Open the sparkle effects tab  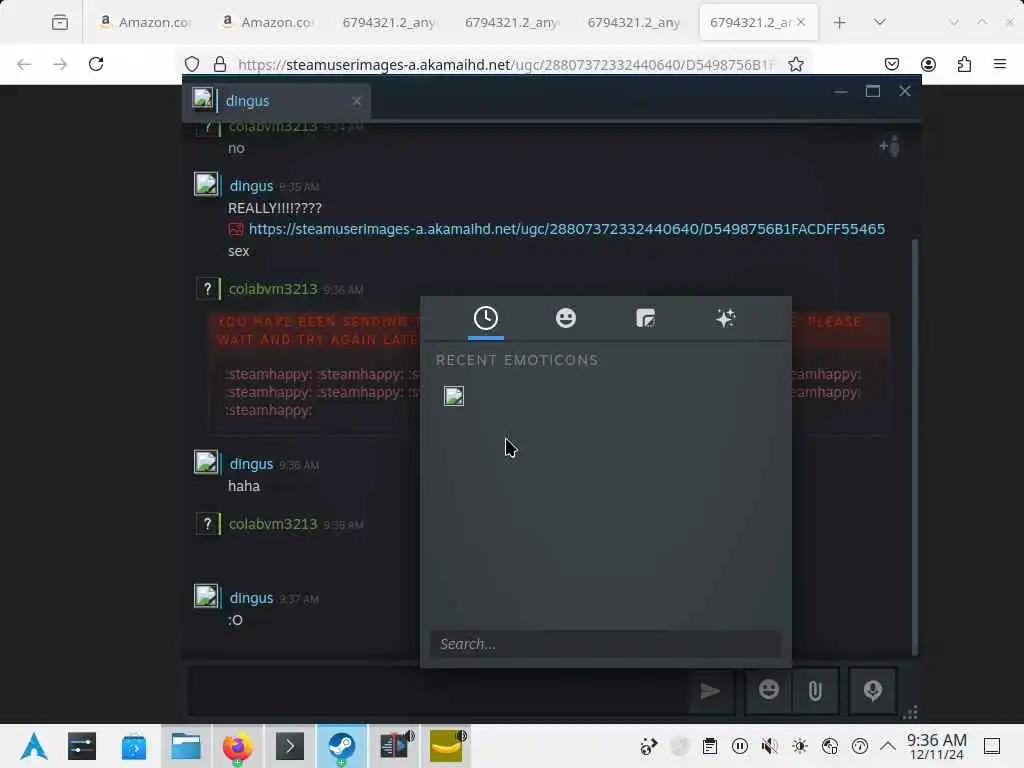pyautogui.click(x=725, y=319)
